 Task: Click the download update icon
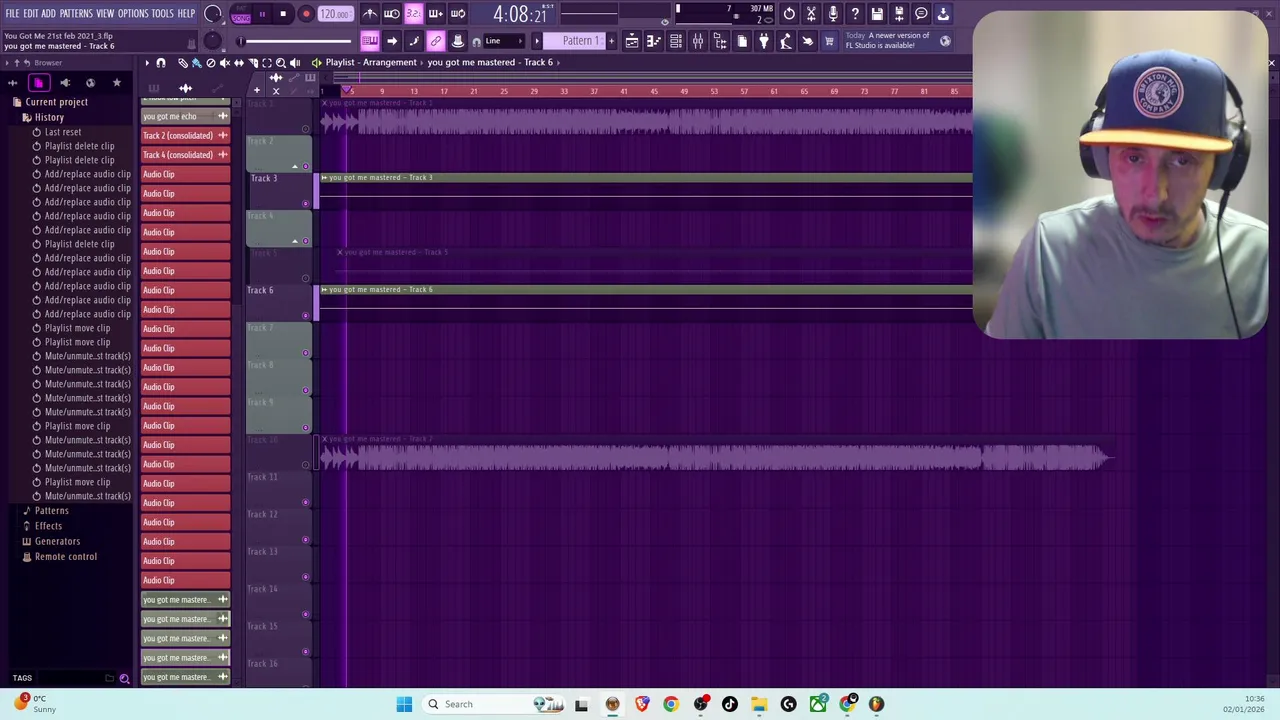(x=943, y=14)
